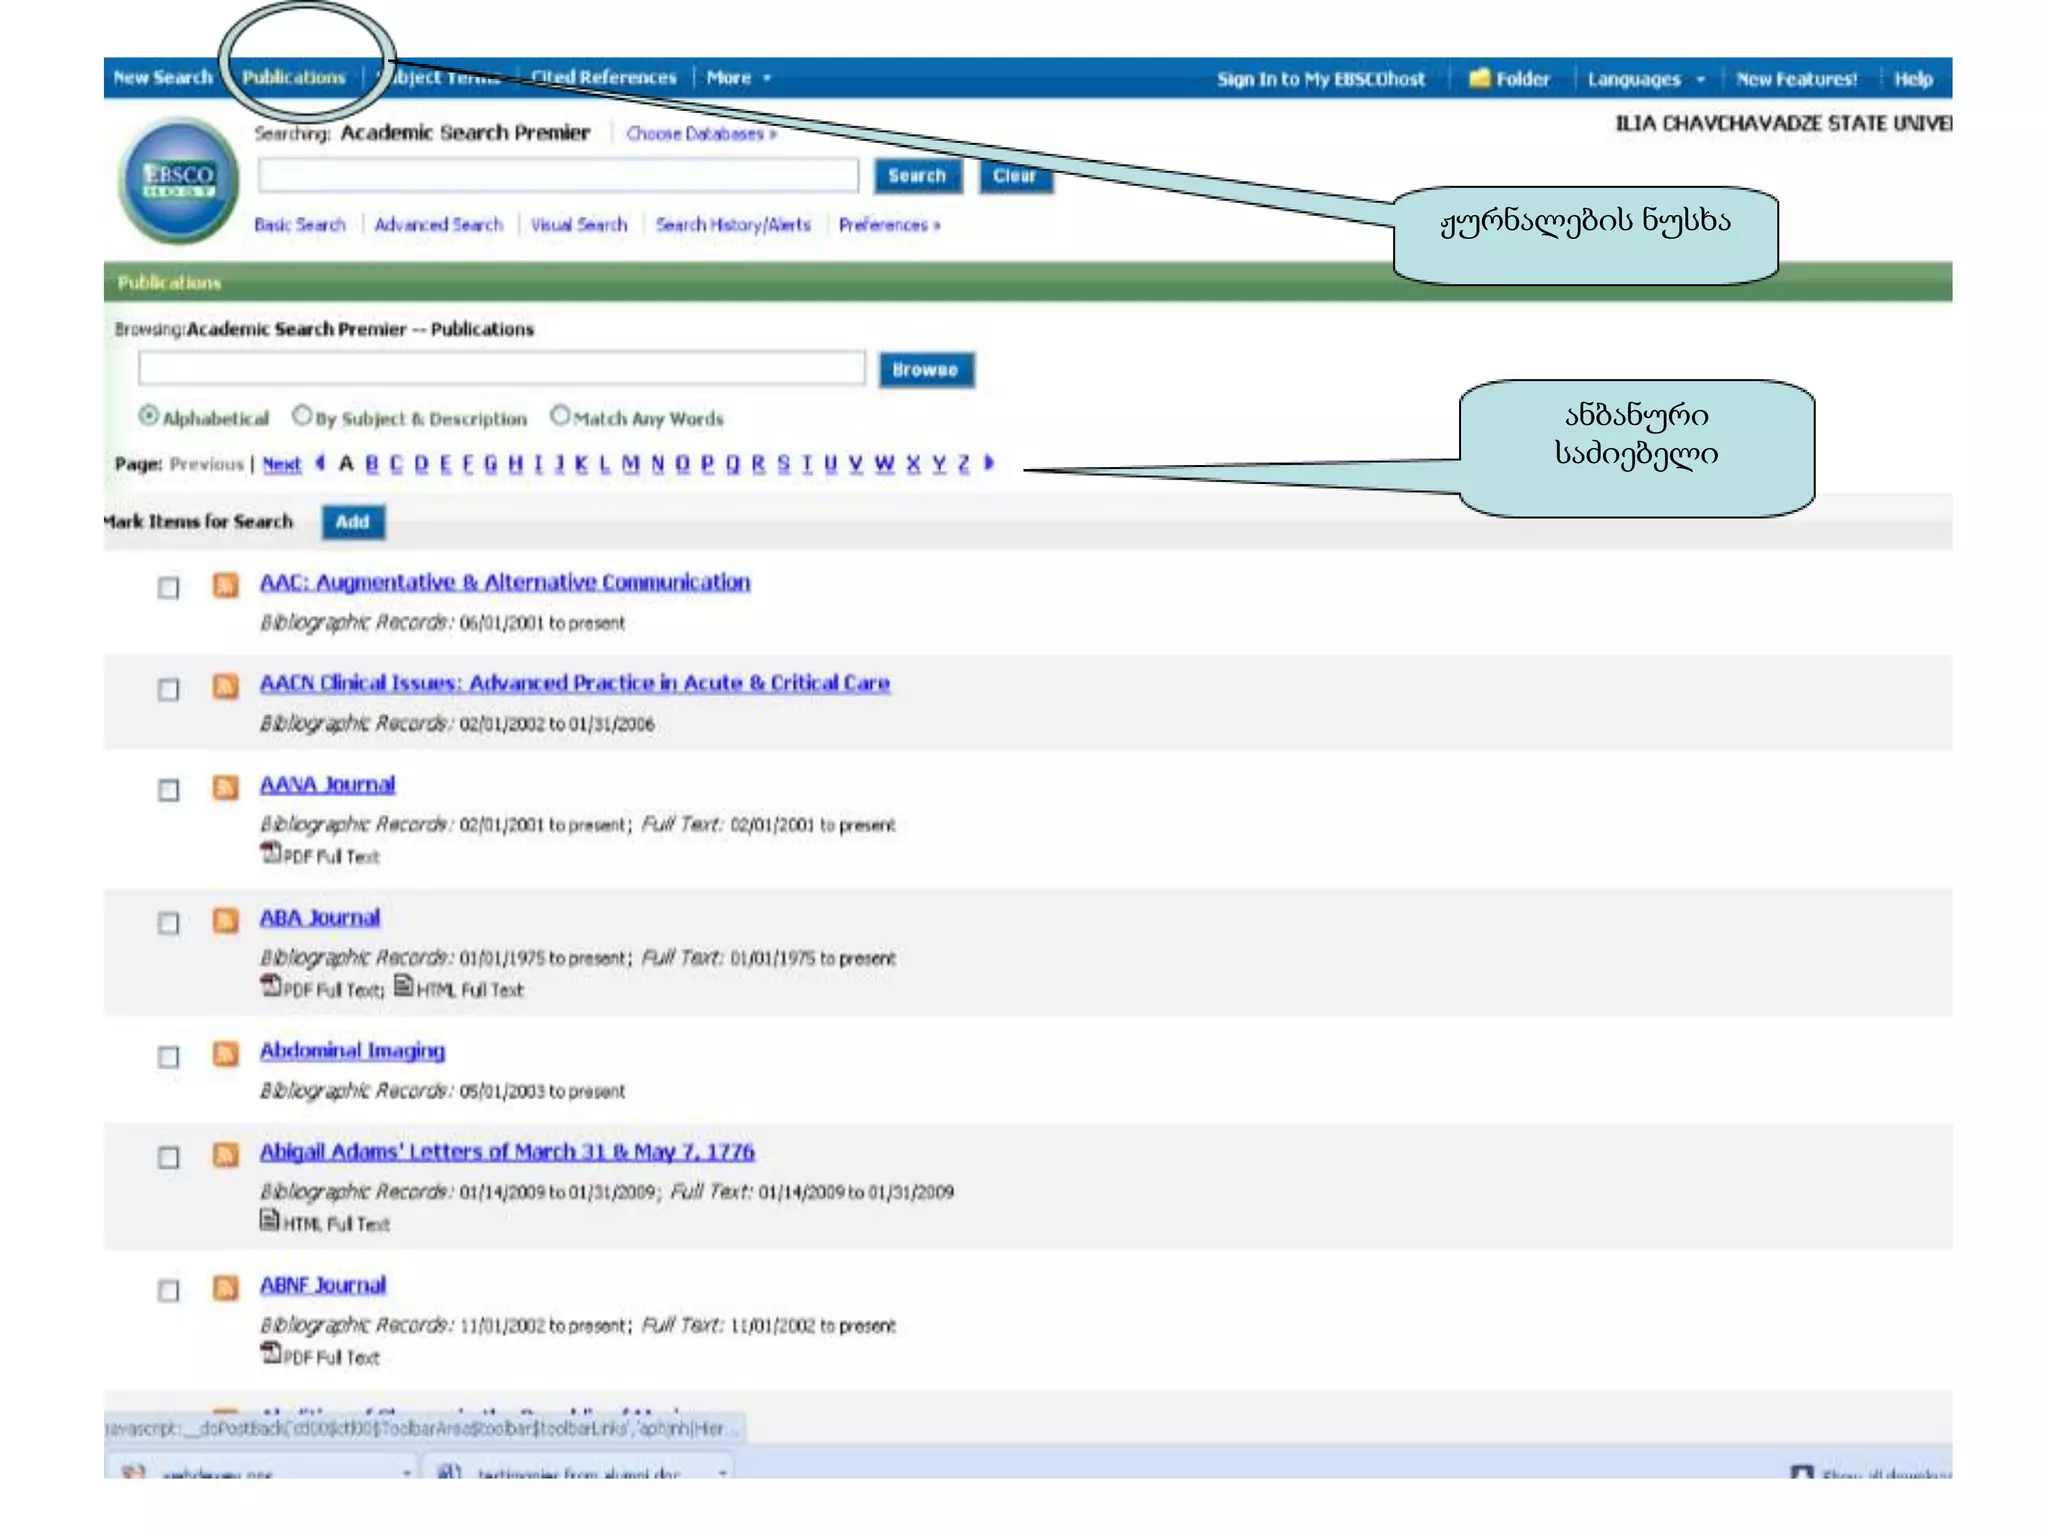This screenshot has height=1536, width=2048.
Task: Click right arrow after letter Z
Action: [990, 462]
